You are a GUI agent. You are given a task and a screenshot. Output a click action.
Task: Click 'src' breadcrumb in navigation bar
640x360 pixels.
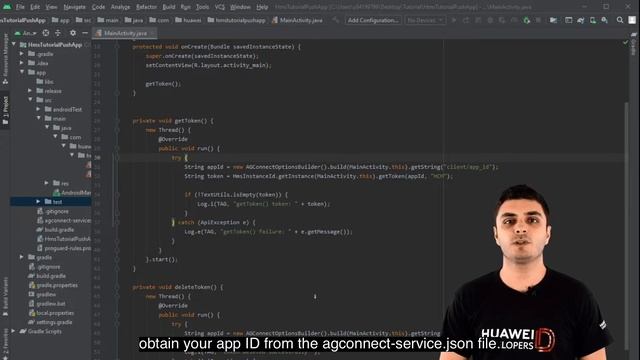(x=84, y=20)
